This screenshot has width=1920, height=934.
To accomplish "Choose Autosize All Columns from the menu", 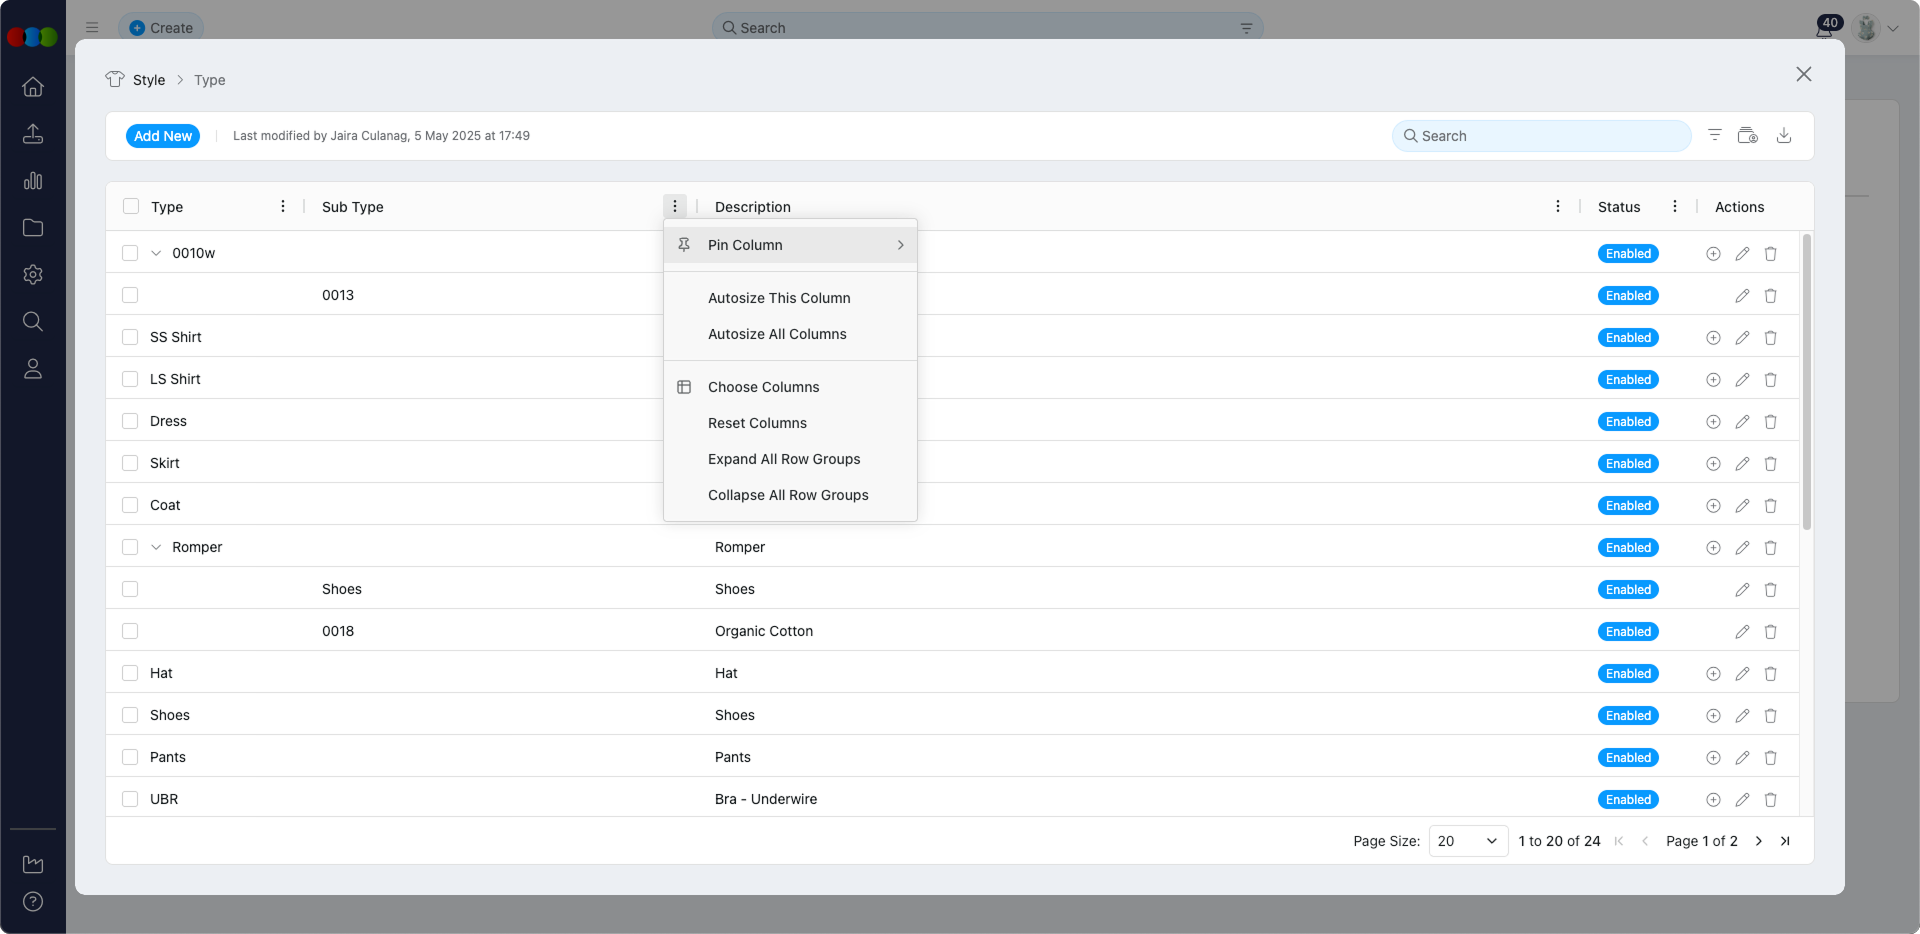I will click(x=777, y=334).
